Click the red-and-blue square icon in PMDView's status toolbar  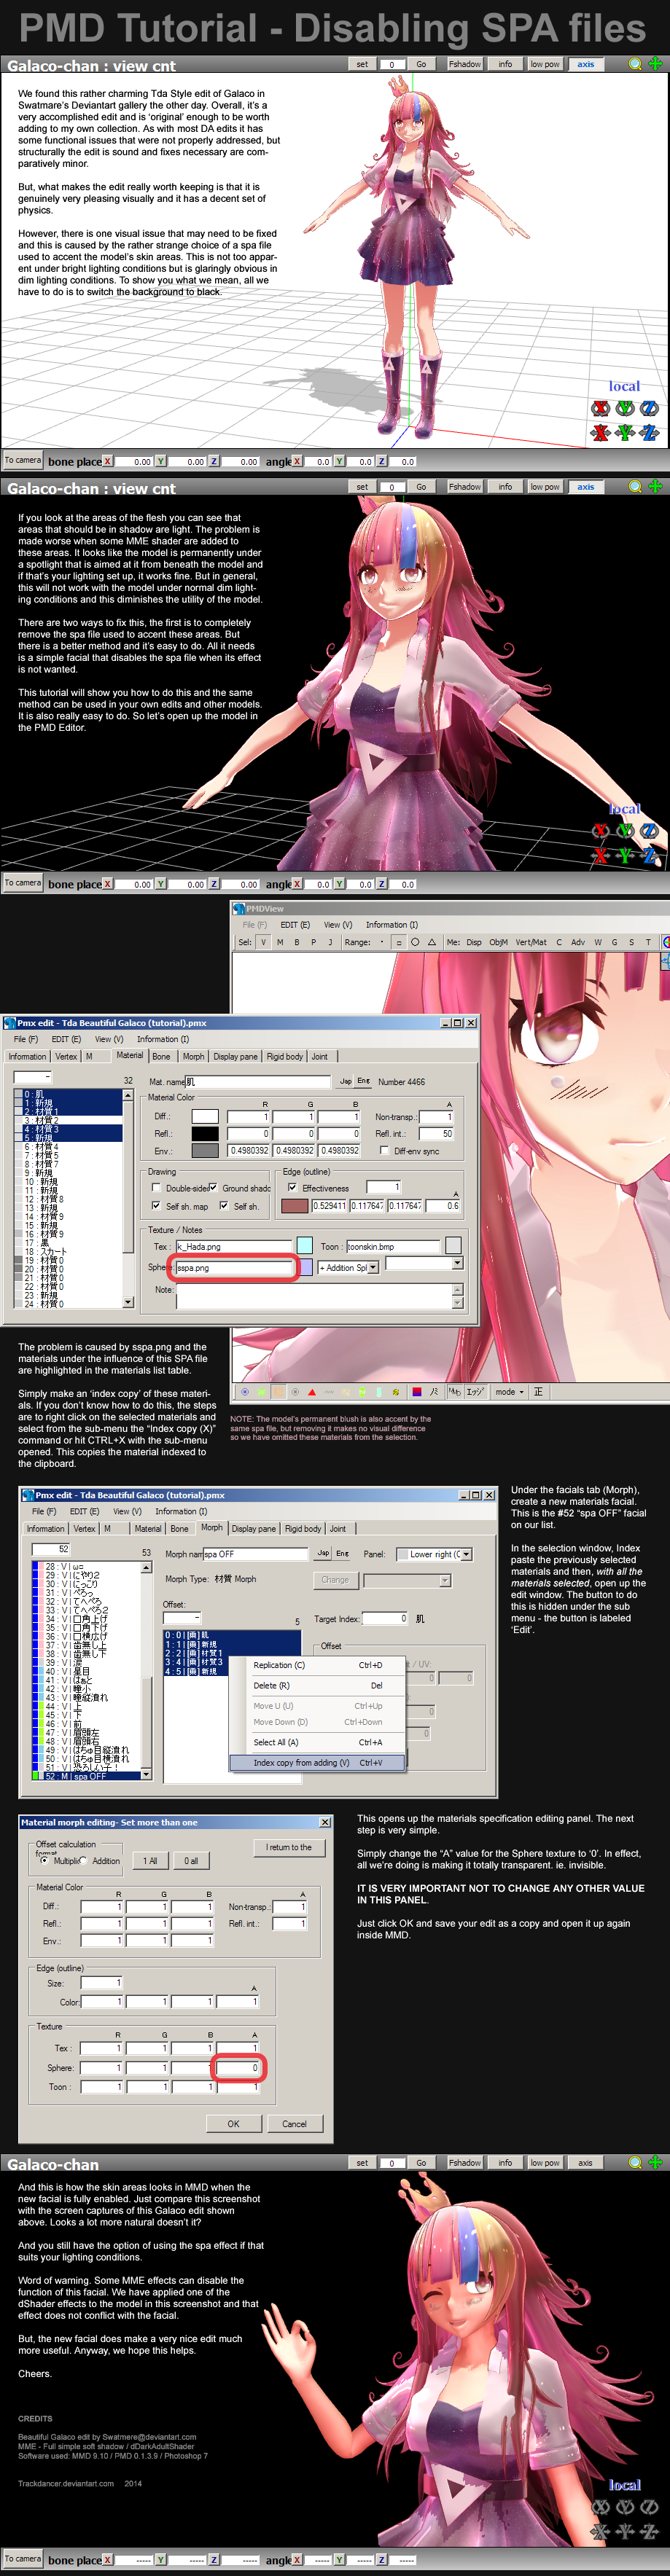pyautogui.click(x=417, y=1391)
